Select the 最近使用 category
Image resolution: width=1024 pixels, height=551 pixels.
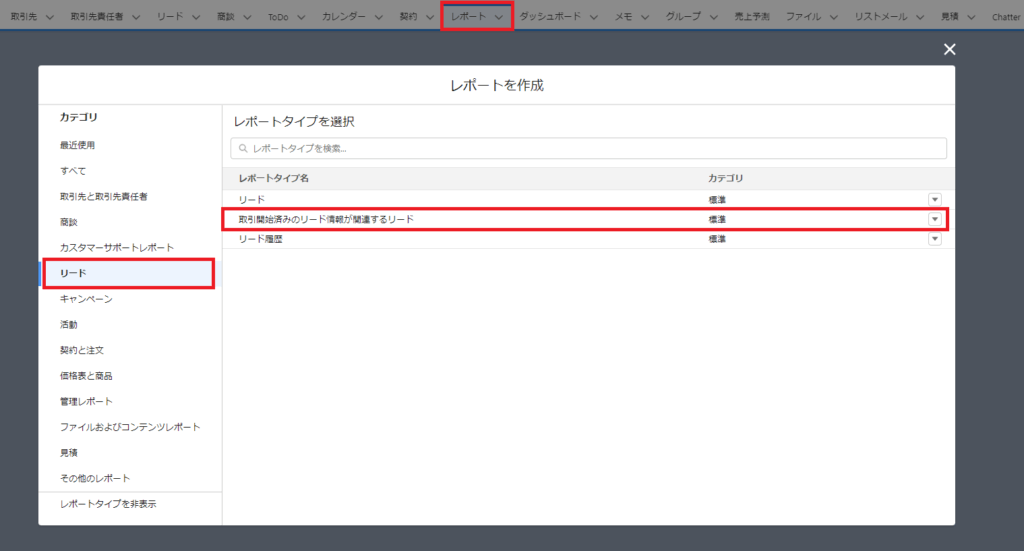click(x=77, y=145)
